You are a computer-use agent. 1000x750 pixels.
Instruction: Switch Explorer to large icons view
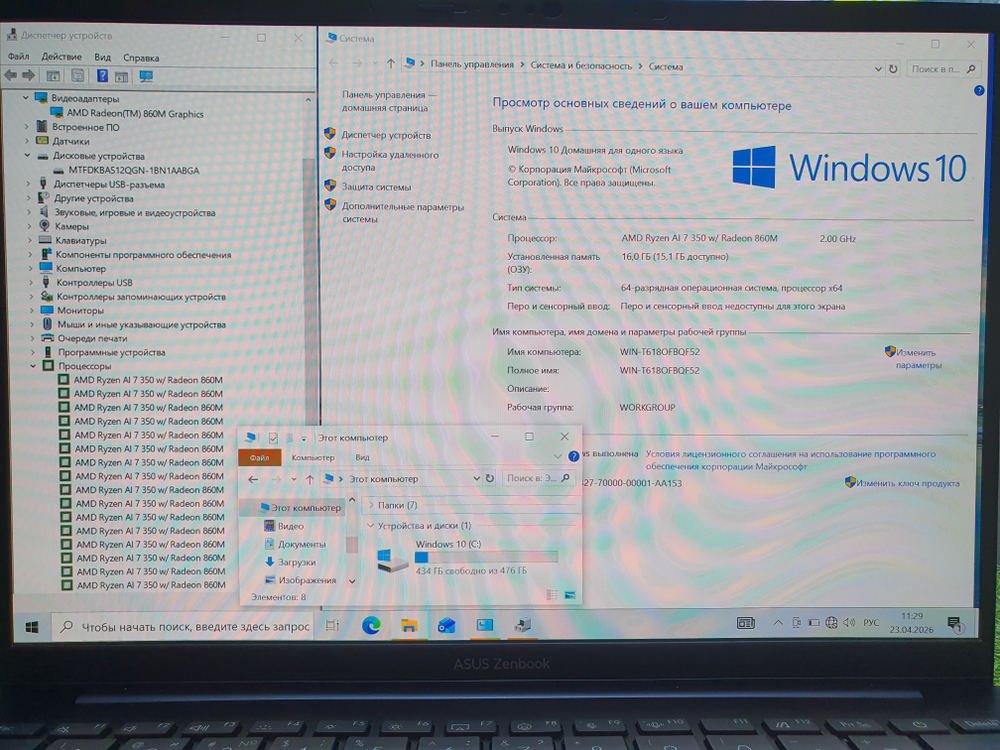570,594
